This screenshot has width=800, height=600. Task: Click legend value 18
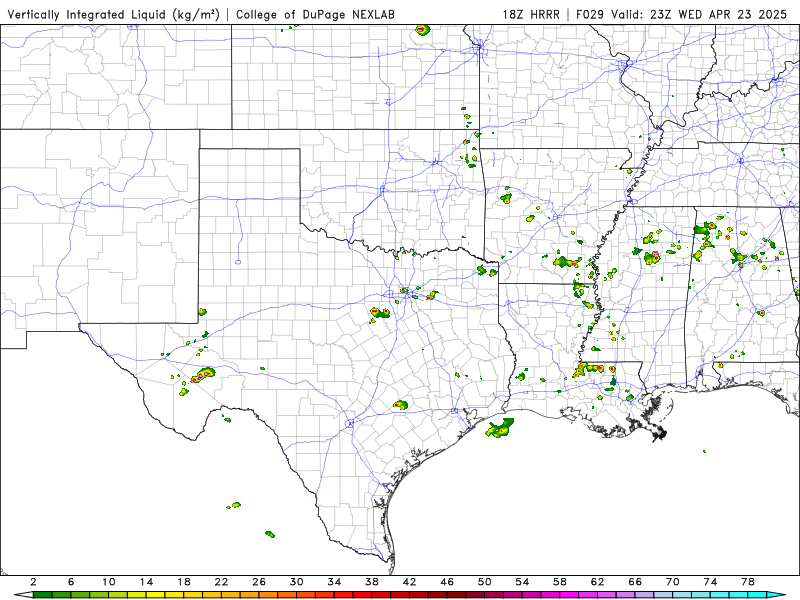(x=184, y=582)
